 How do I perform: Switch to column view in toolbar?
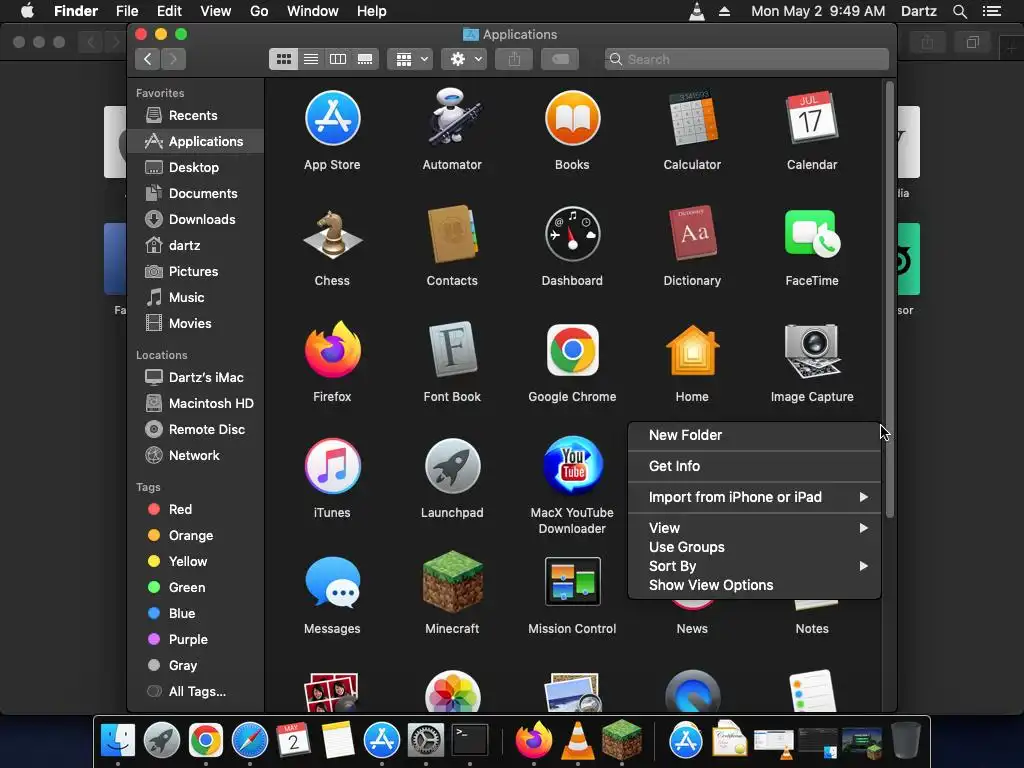point(338,59)
